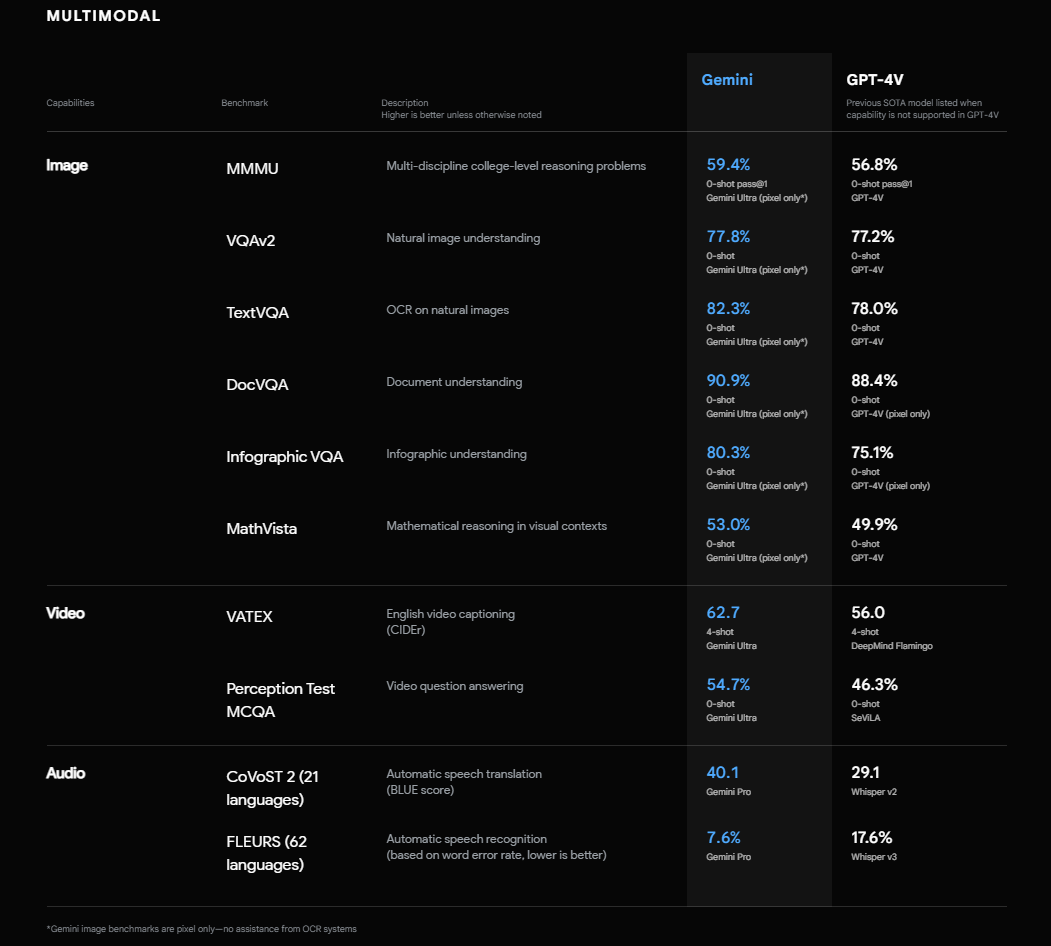Select GPT-4V's 77.2% VQAv2 score
Image resolution: width=1051 pixels, height=946 pixels.
(873, 236)
